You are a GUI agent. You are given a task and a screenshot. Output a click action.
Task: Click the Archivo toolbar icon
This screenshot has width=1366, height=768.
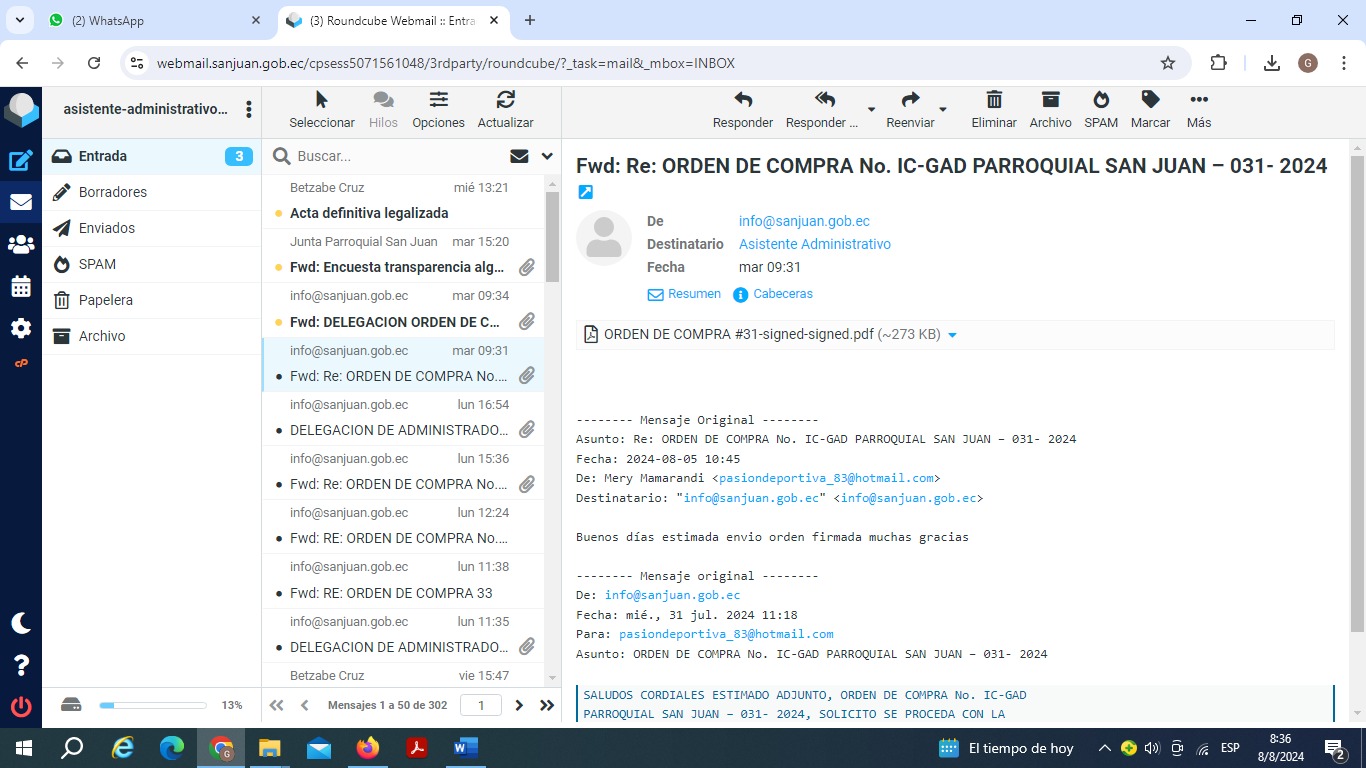pos(1050,110)
